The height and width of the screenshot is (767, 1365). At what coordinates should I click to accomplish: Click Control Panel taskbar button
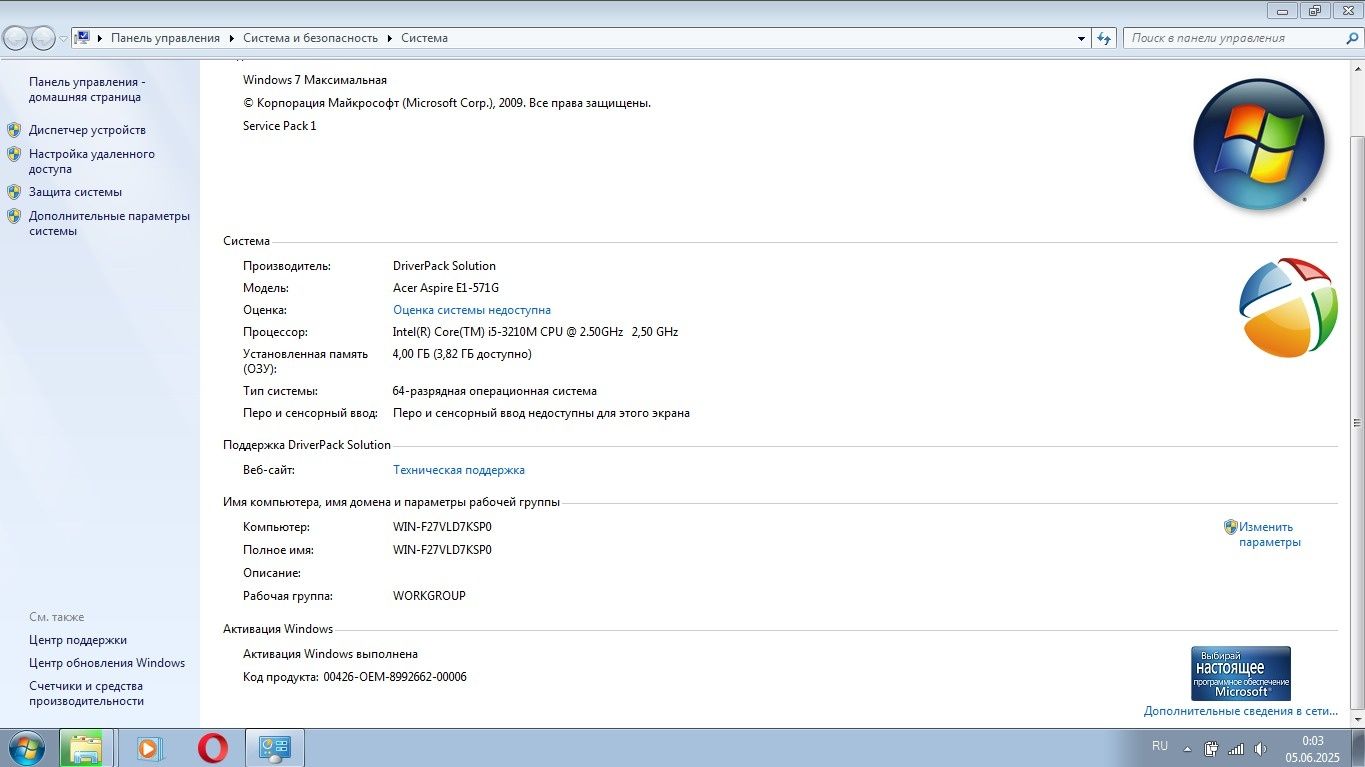pyautogui.click(x=275, y=748)
